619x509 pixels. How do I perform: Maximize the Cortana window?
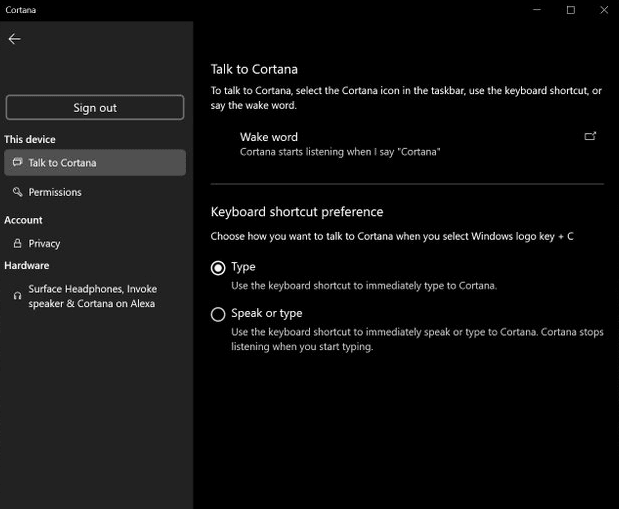pos(571,10)
